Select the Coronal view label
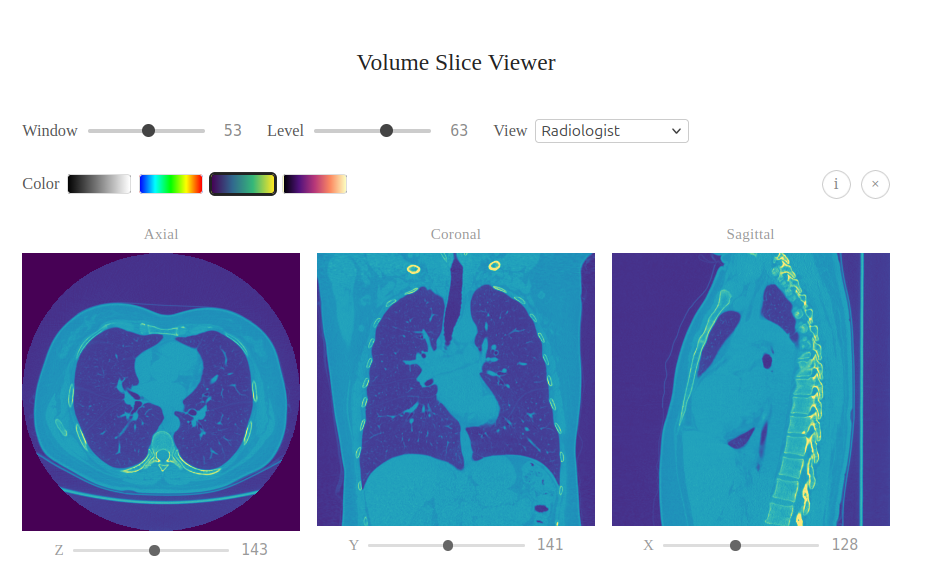Image resolution: width=936 pixels, height=577 pixels. [456, 234]
